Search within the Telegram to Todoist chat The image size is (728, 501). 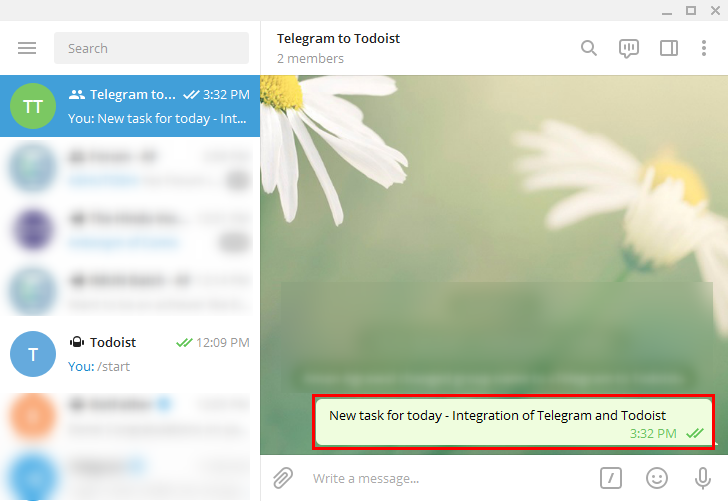589,48
